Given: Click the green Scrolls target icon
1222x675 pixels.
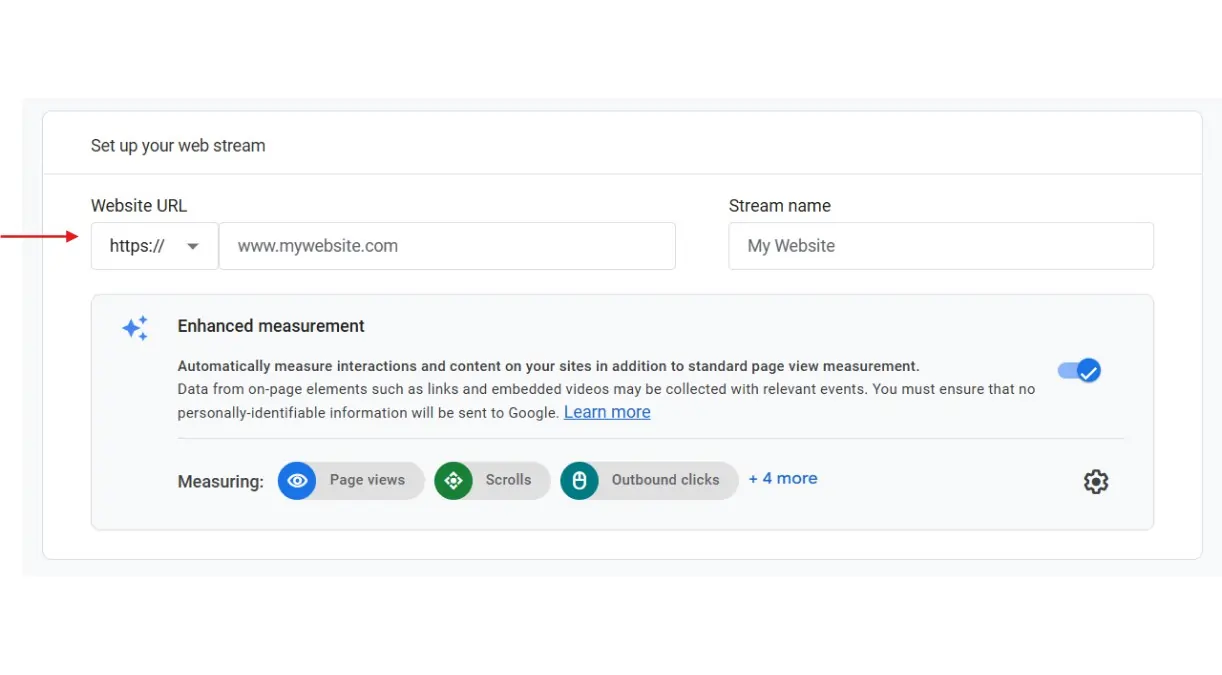Looking at the screenshot, I should pyautogui.click(x=453, y=481).
